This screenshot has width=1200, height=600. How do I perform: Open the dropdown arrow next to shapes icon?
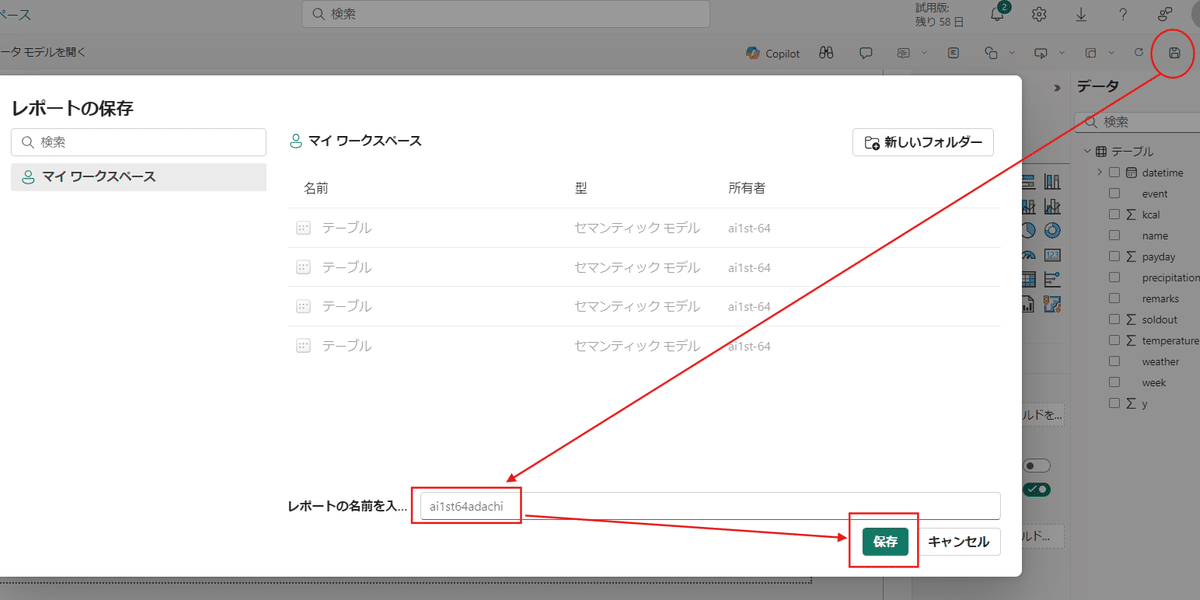1012,53
